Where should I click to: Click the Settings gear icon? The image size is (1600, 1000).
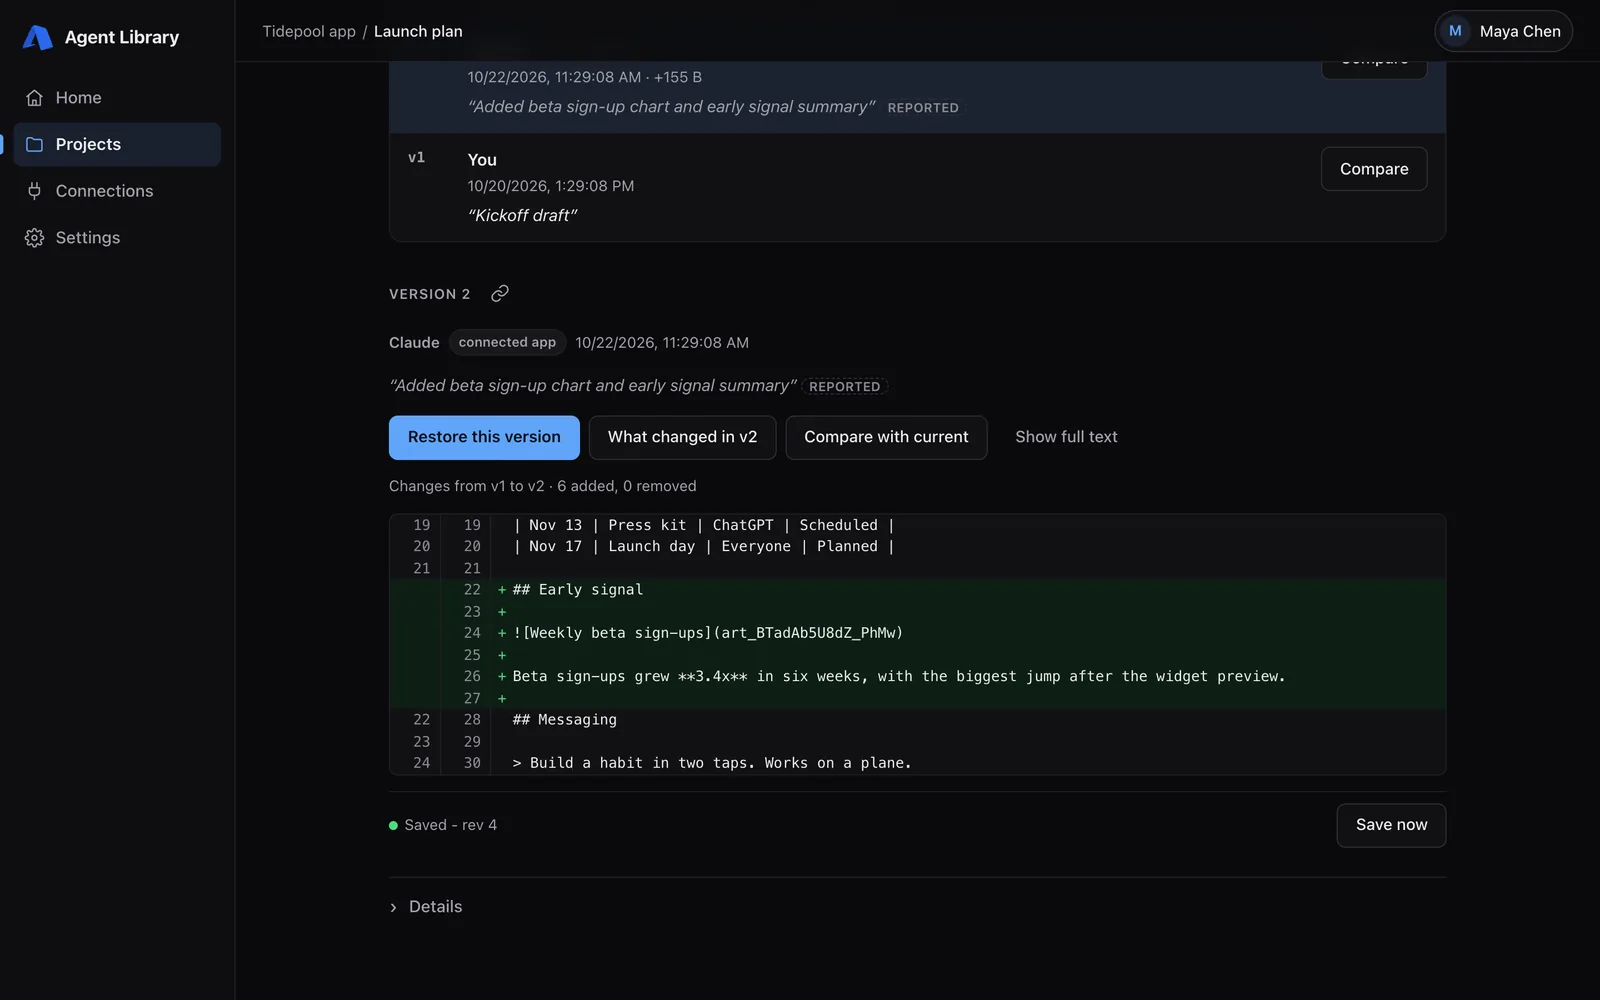(x=34, y=238)
